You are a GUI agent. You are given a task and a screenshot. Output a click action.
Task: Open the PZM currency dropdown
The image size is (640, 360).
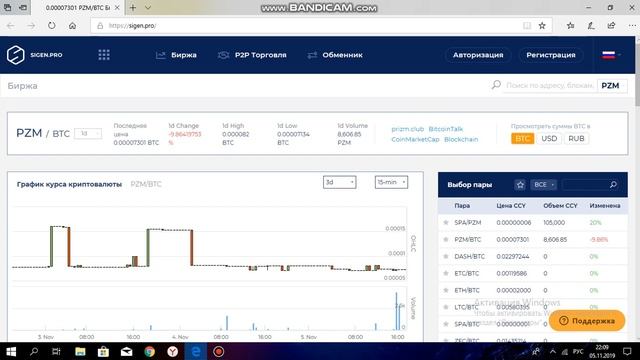pos(612,86)
